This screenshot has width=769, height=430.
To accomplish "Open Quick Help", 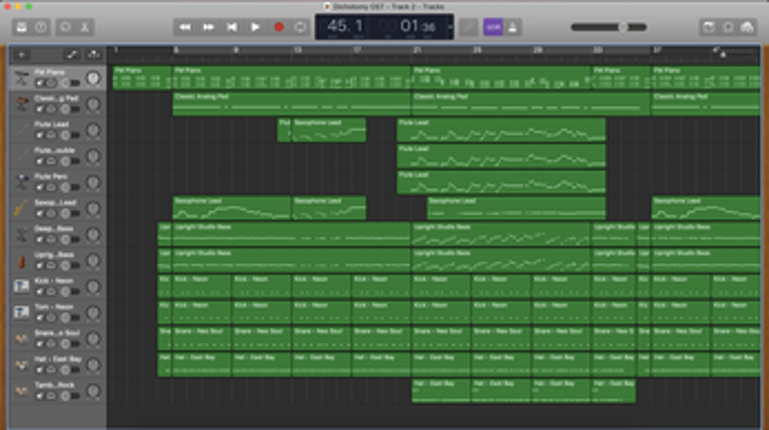I will click(41, 27).
